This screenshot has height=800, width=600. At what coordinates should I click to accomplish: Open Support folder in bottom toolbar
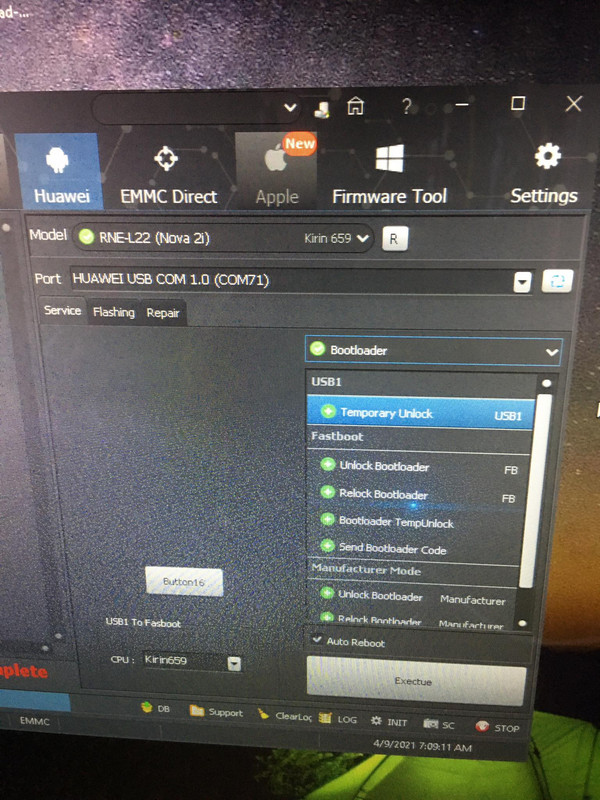click(216, 712)
